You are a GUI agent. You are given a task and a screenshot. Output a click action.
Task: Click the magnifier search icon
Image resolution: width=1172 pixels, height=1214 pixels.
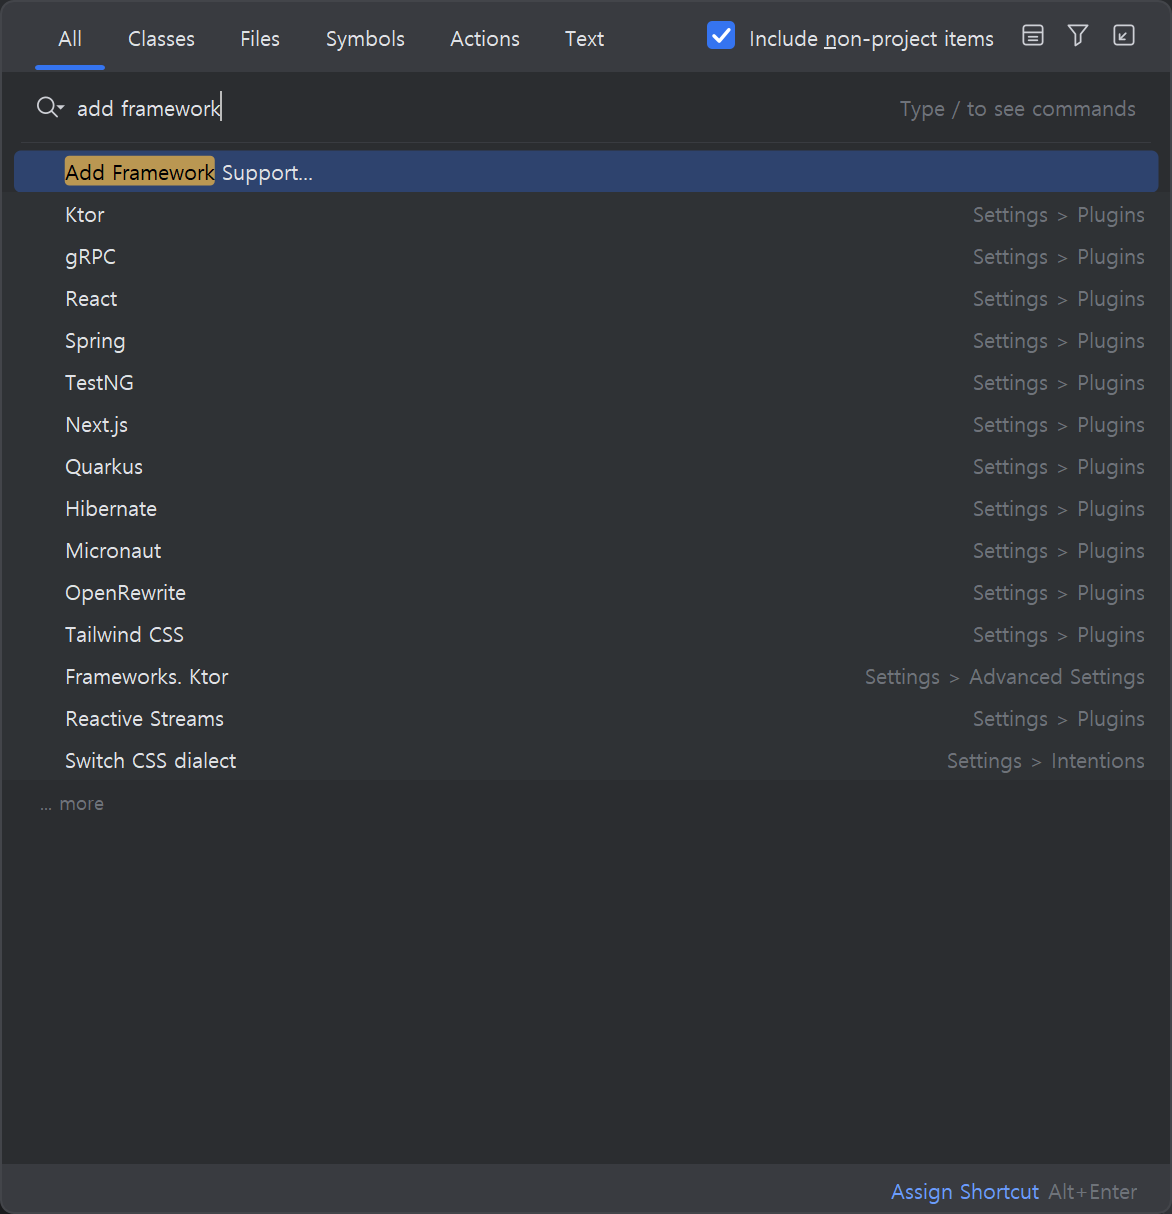[x=43, y=107]
